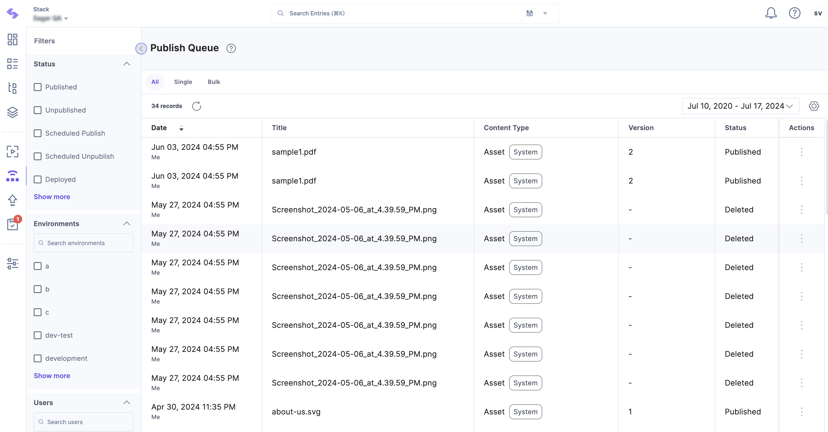Open Tasks icon with notification badge
Viewport: 828px width, 432px height.
[x=13, y=224]
